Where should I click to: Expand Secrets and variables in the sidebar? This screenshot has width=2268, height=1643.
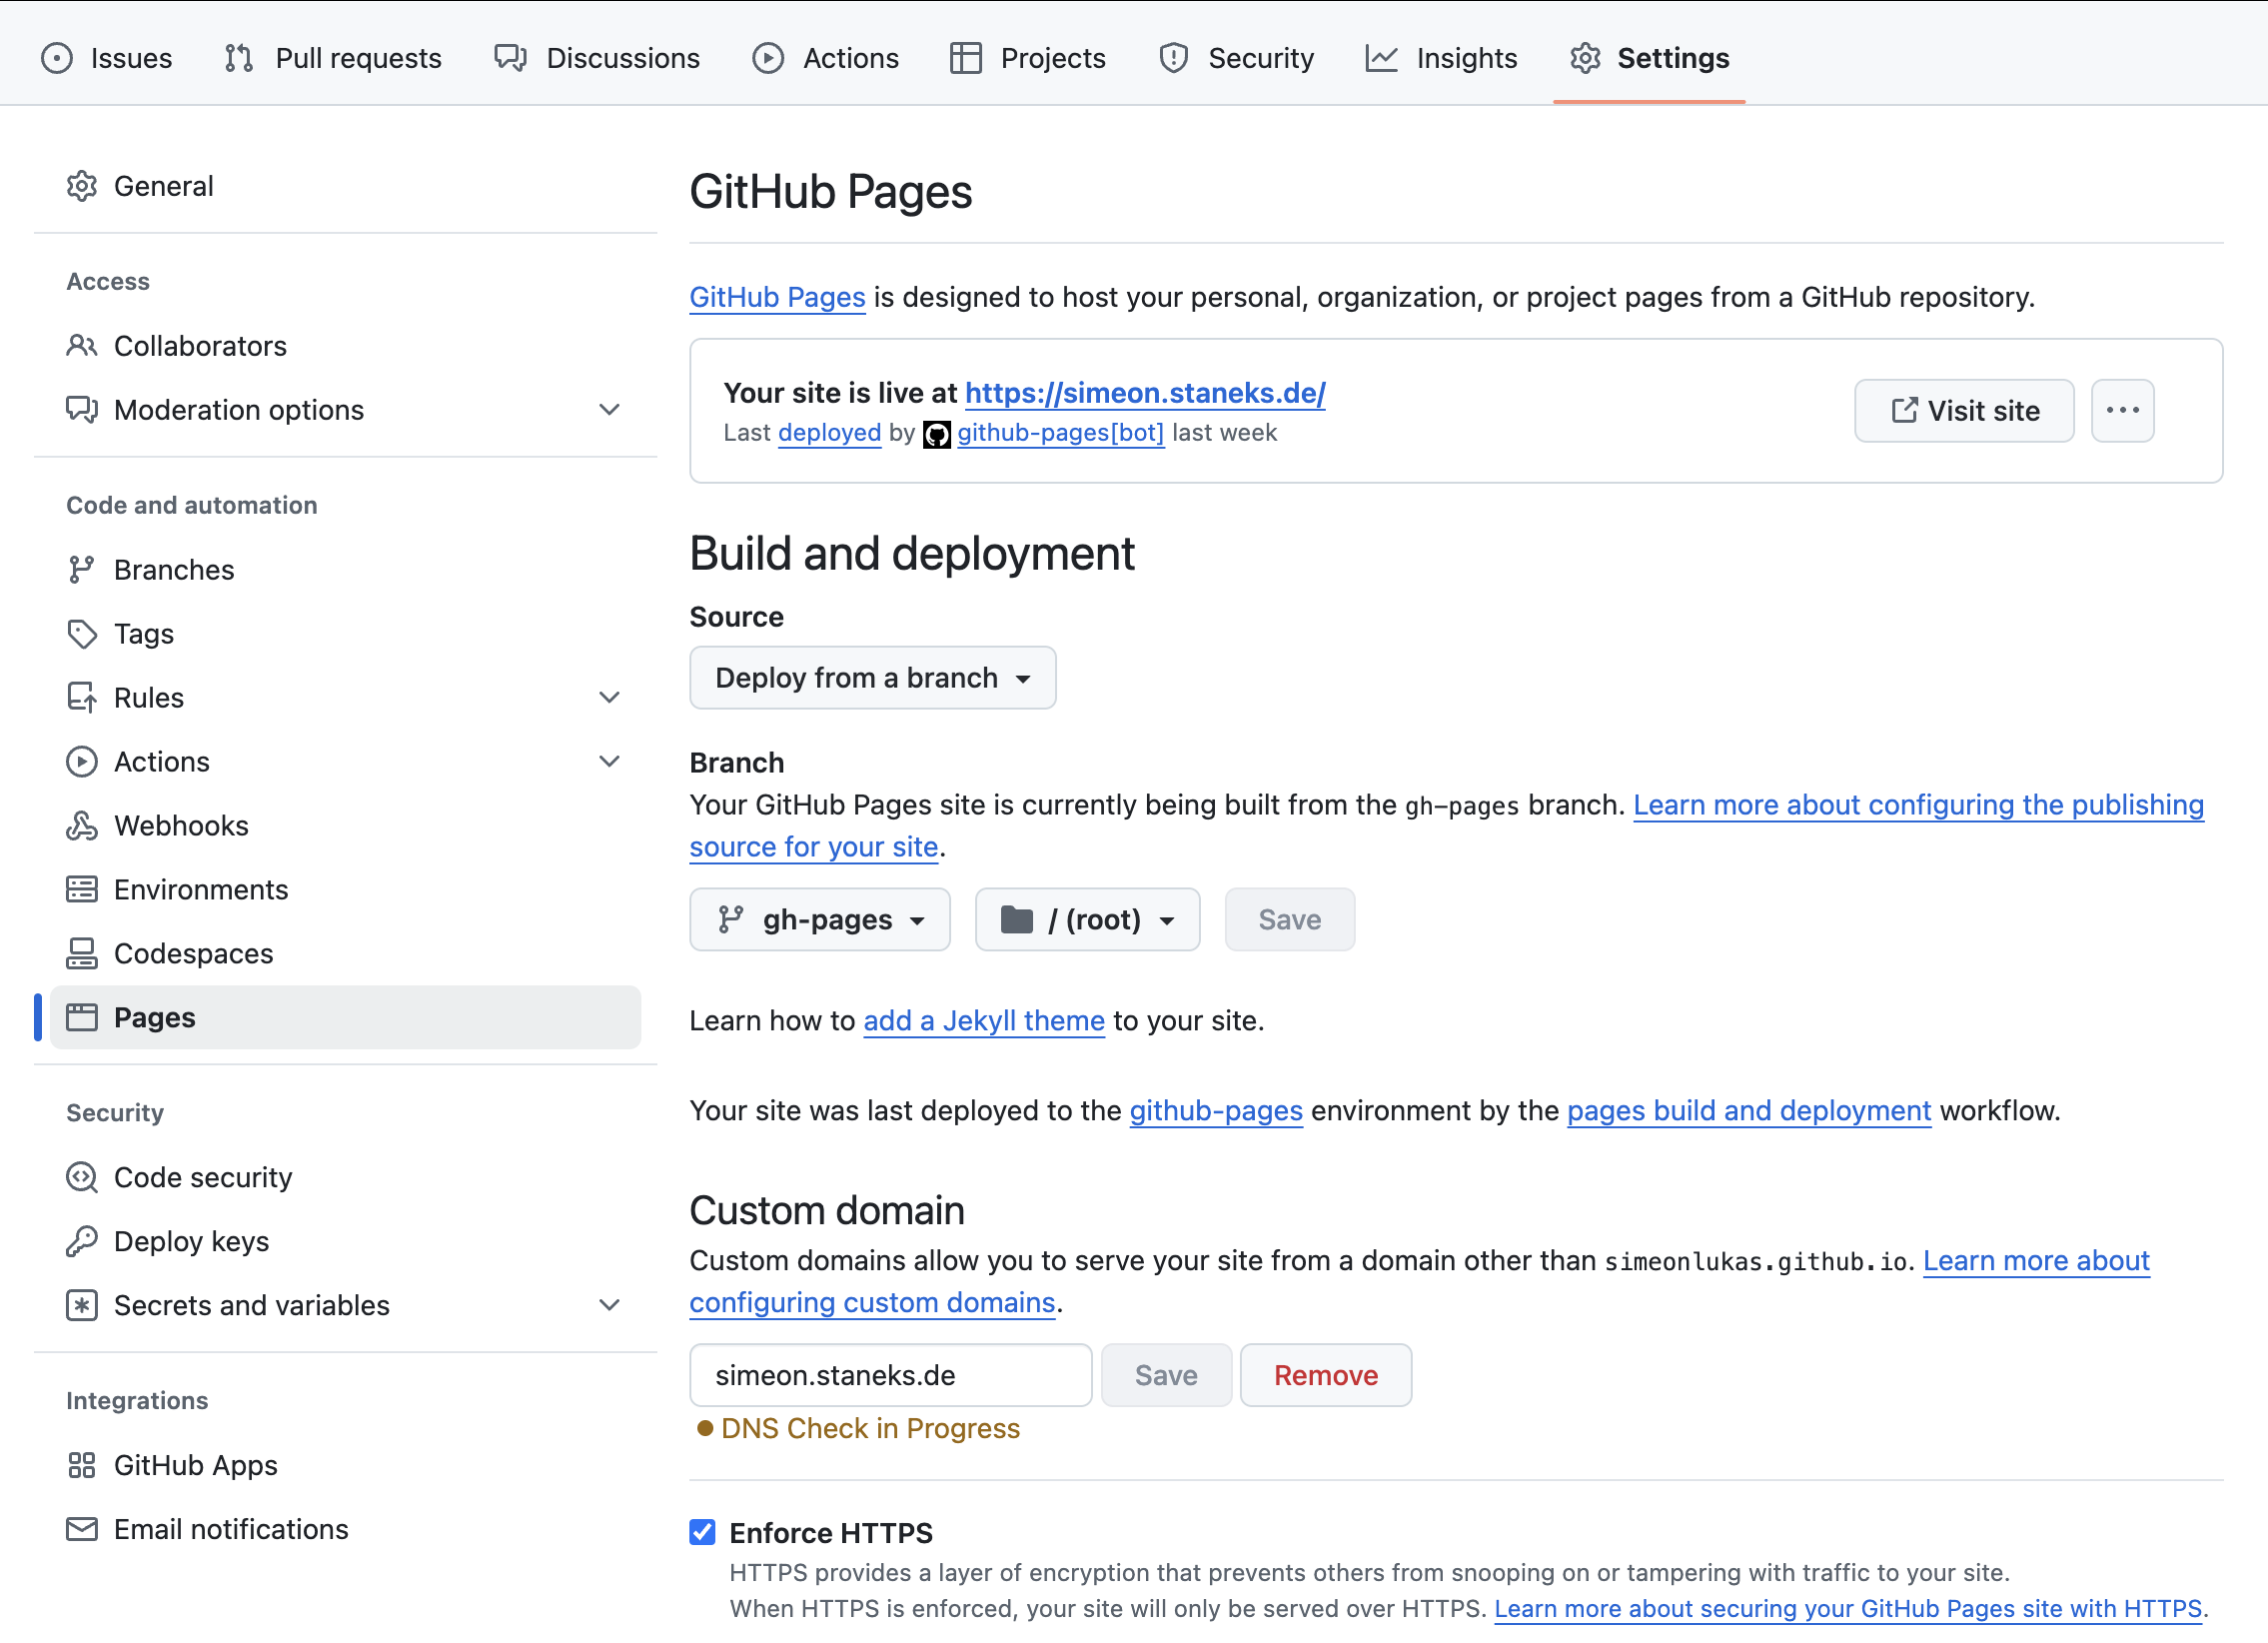(609, 1305)
